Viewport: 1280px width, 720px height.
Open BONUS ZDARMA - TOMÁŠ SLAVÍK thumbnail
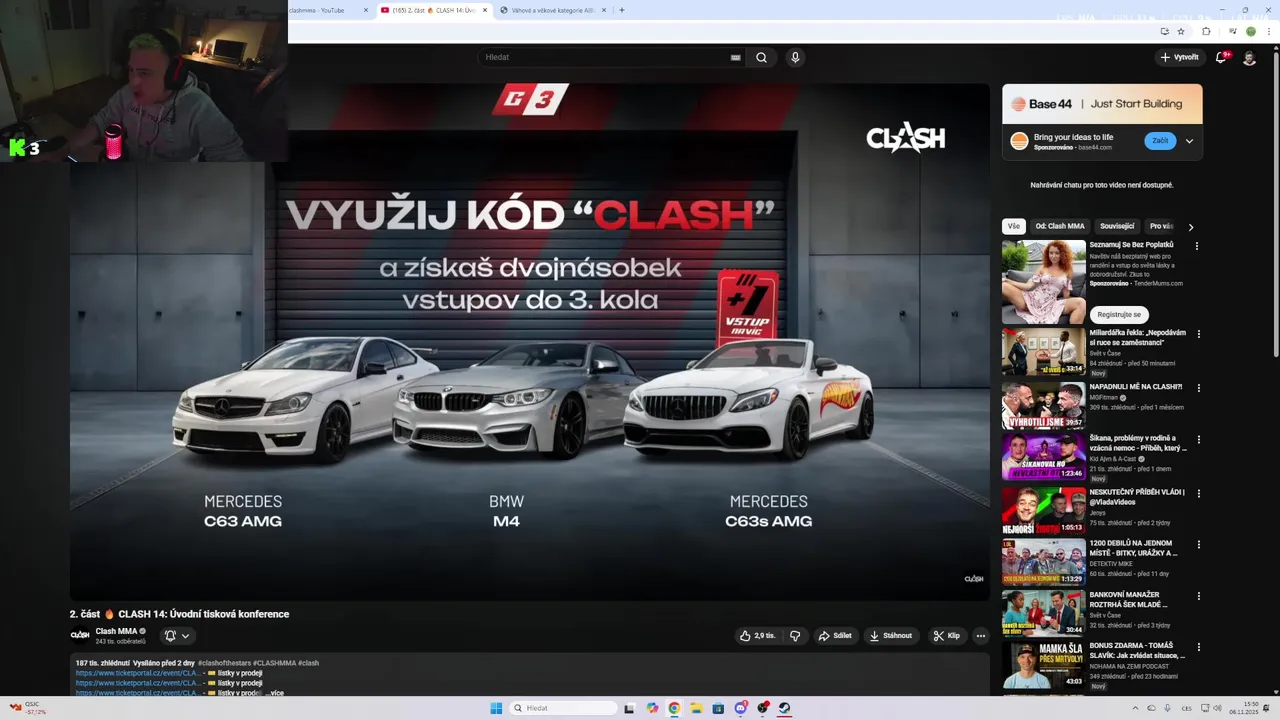[1044, 665]
